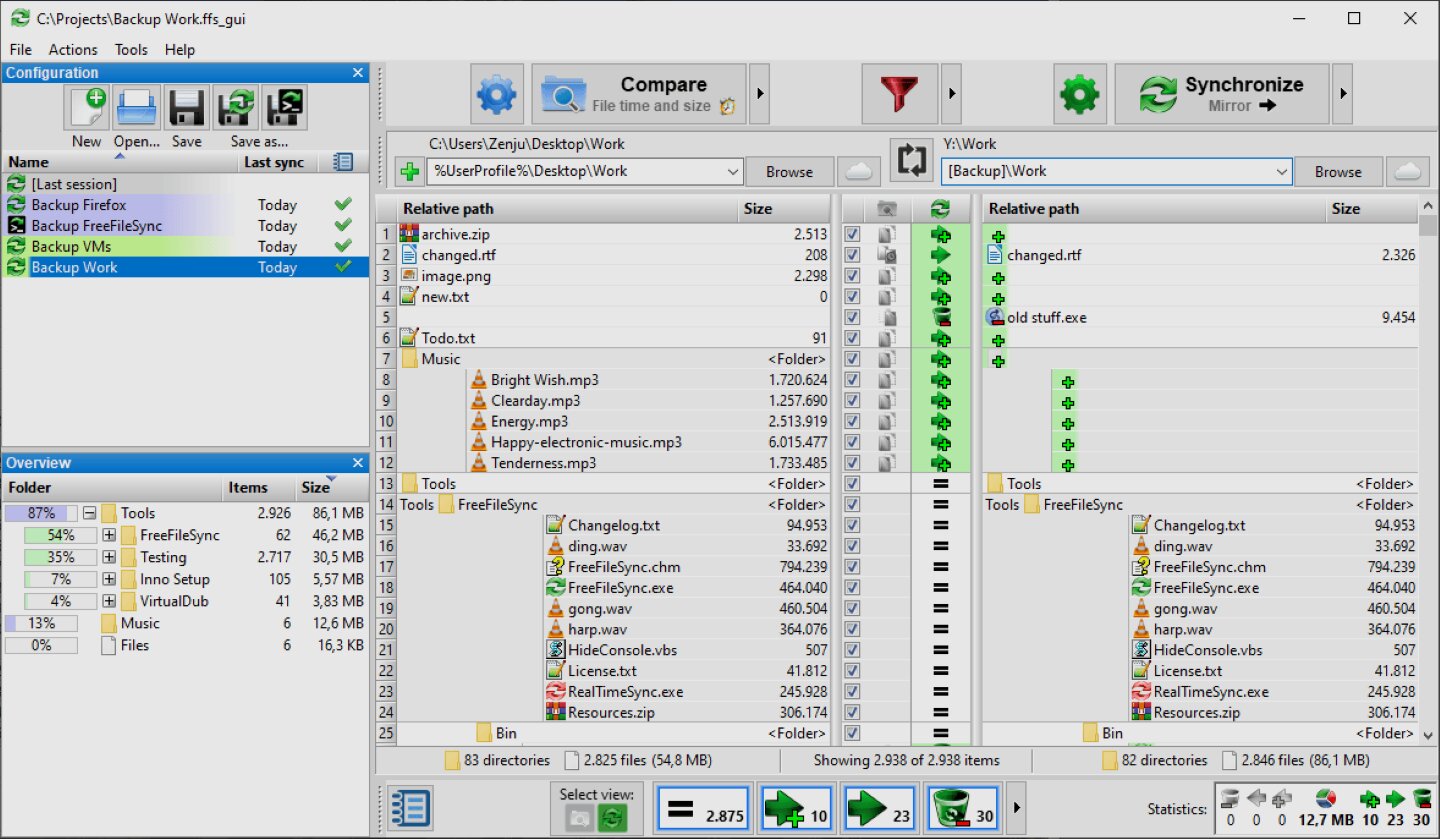Open the Tools menu
Image resolution: width=1440 pixels, height=839 pixels.
point(130,49)
